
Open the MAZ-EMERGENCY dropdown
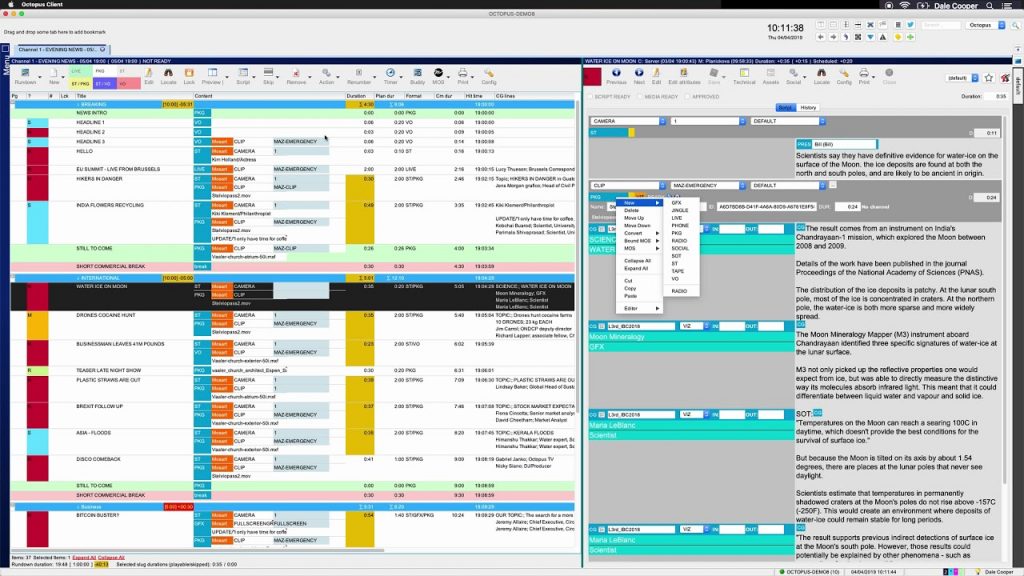coord(742,185)
